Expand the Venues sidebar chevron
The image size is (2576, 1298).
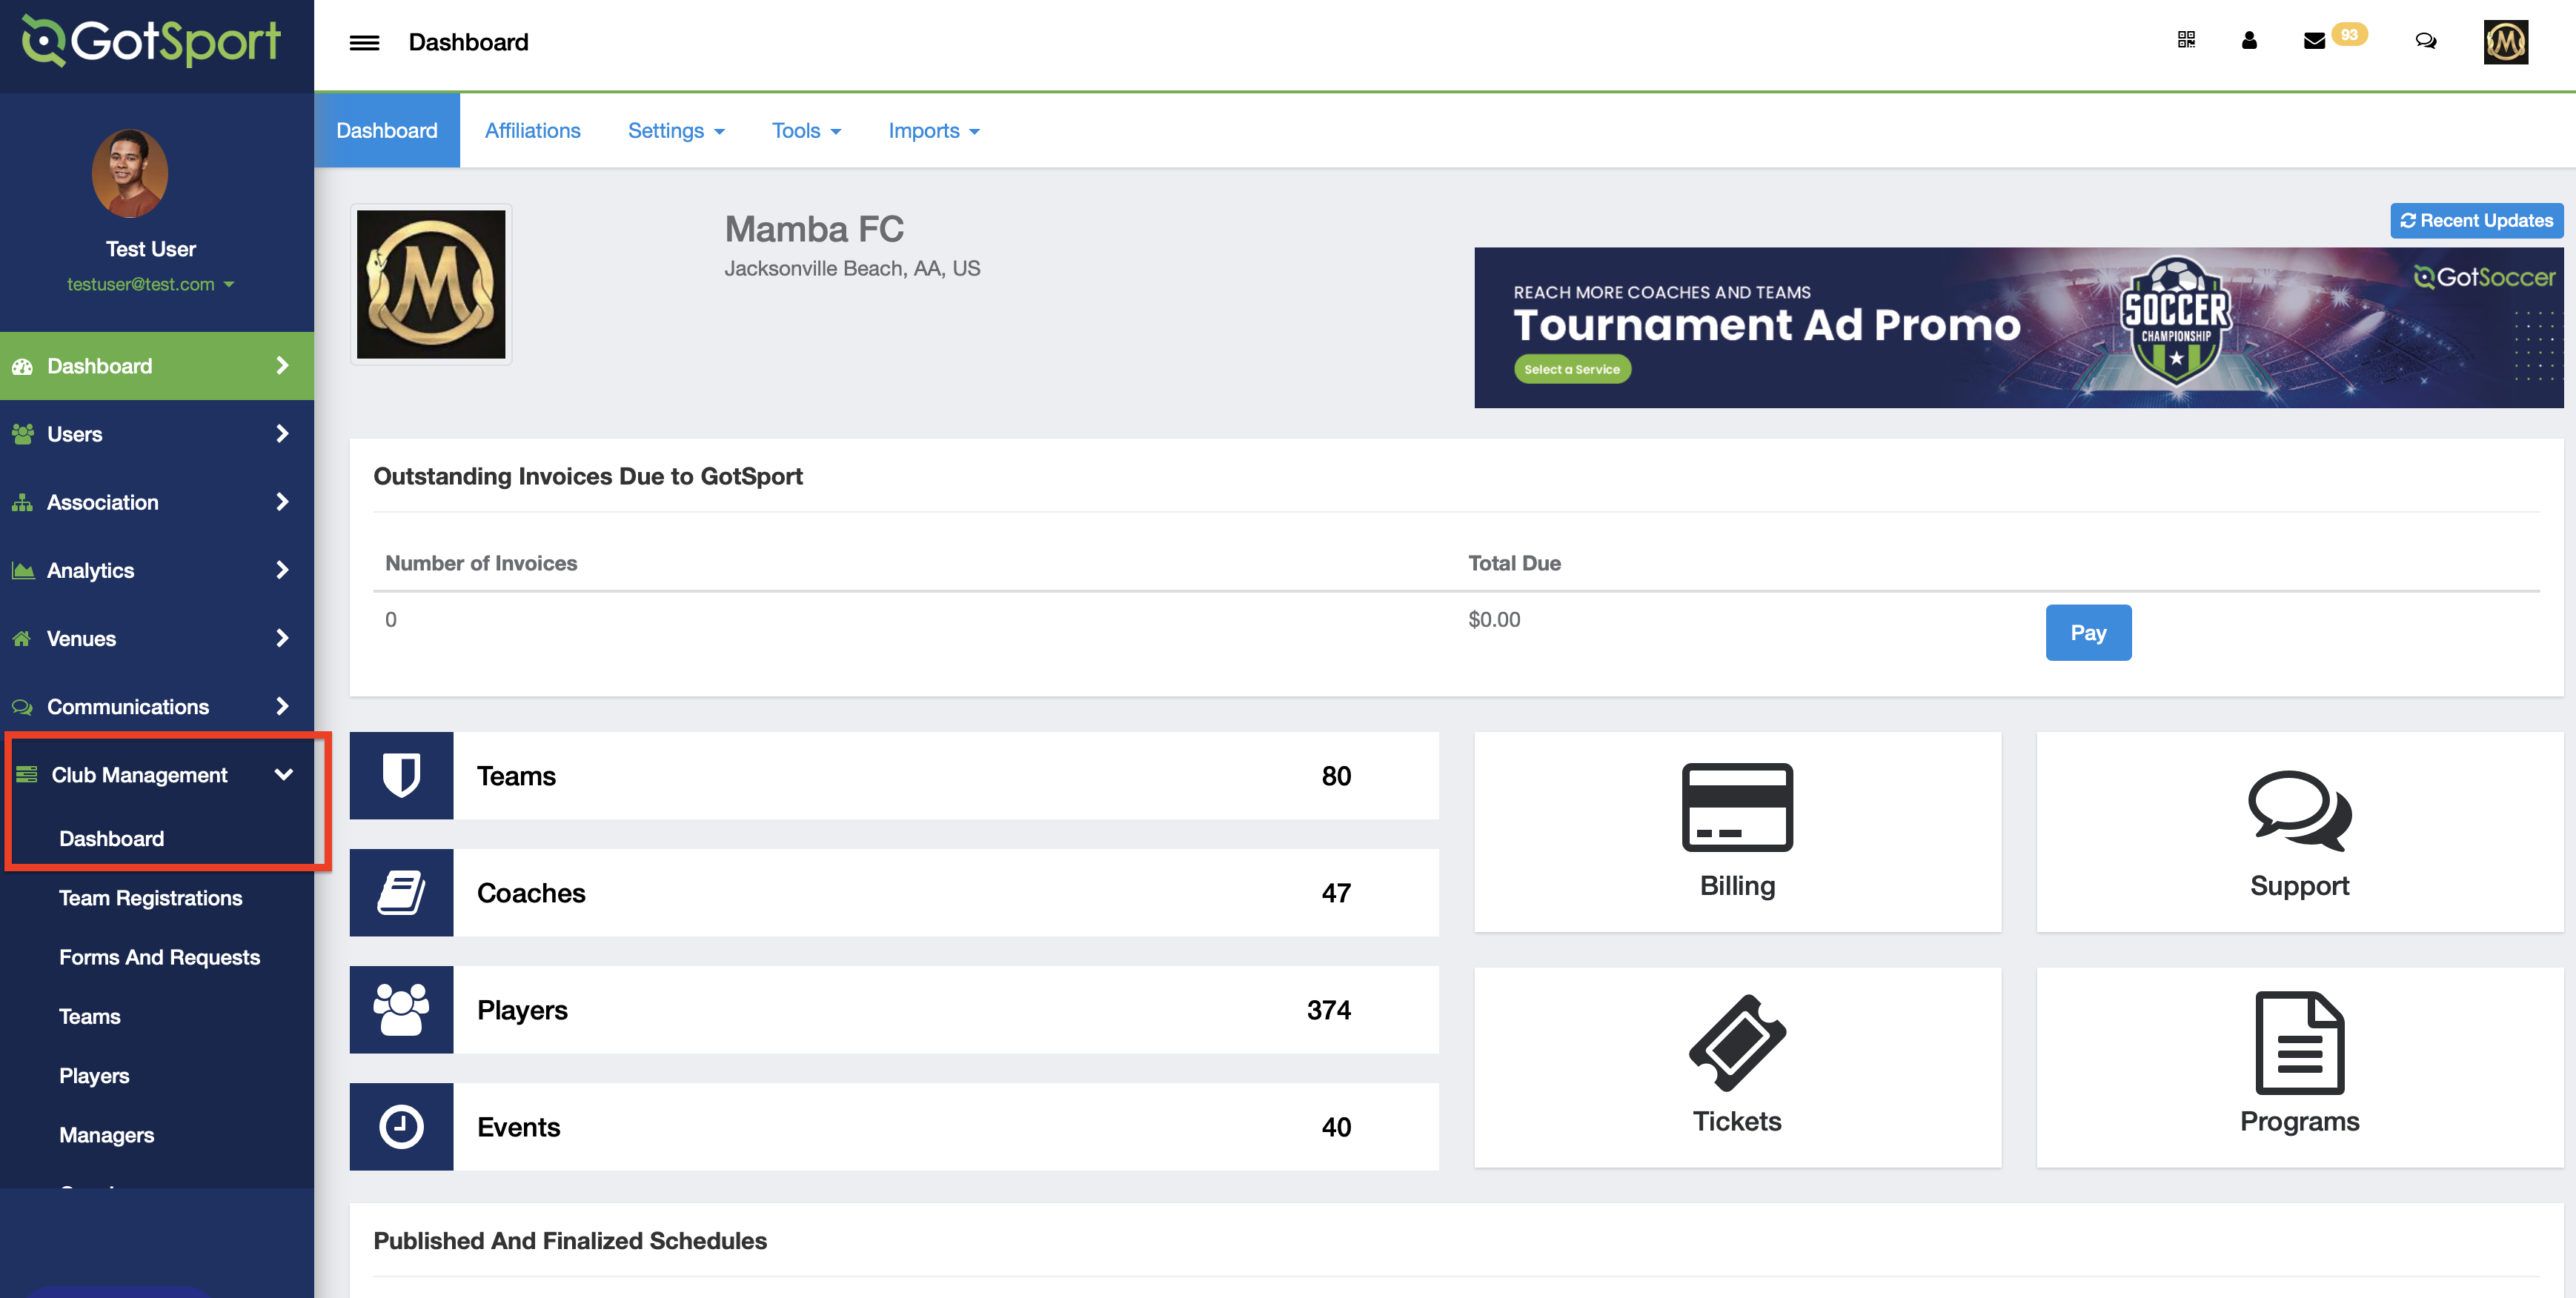[282, 637]
